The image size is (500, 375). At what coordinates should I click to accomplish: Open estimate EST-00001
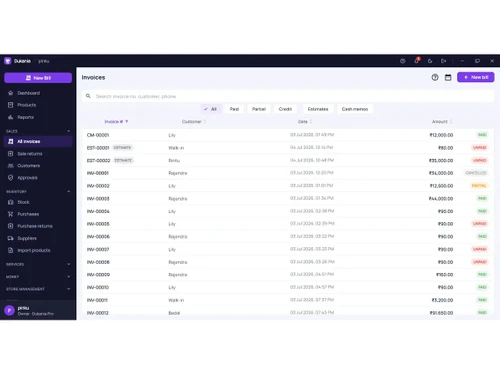tap(288, 148)
